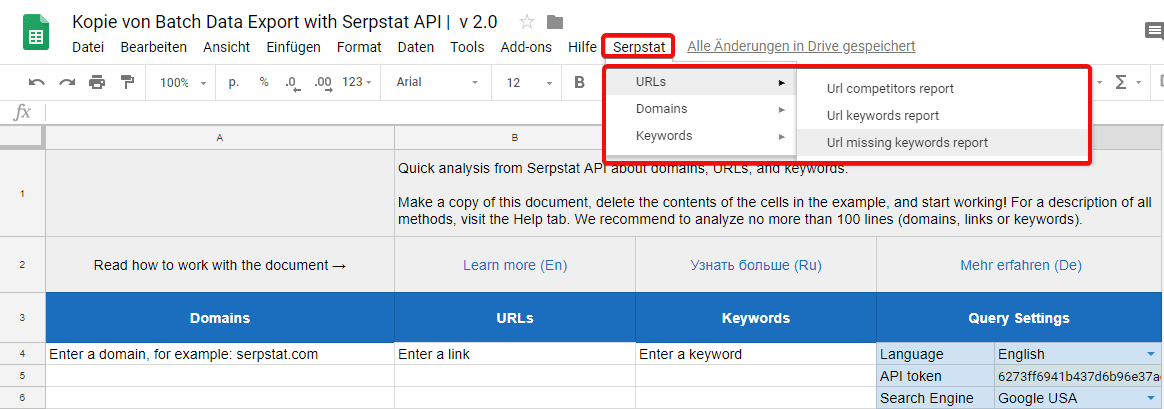The image size is (1164, 409).
Task: Select the Paint format roller icon
Action: pos(127,82)
